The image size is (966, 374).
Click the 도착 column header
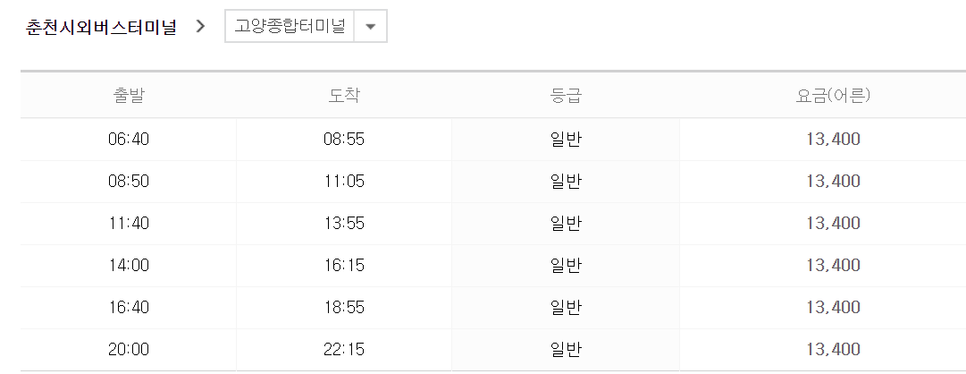pos(344,96)
